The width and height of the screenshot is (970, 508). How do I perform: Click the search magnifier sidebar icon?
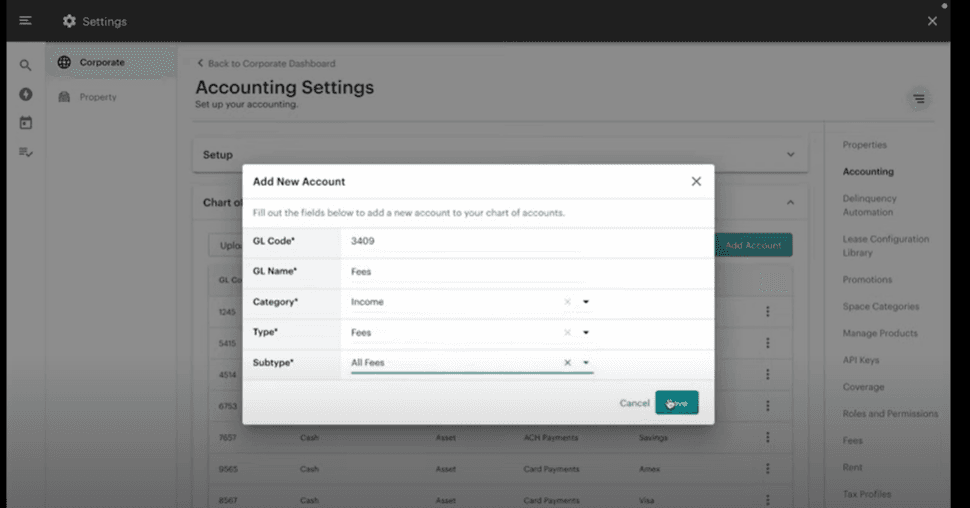[25, 65]
